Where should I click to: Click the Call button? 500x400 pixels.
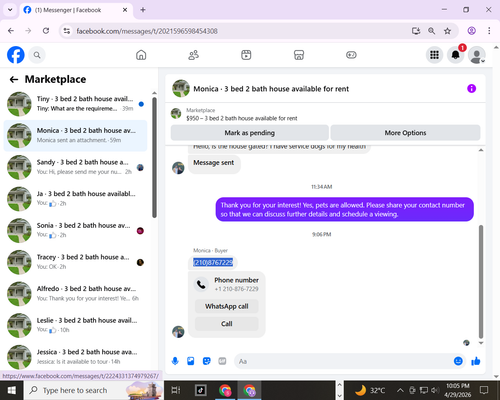click(x=227, y=324)
